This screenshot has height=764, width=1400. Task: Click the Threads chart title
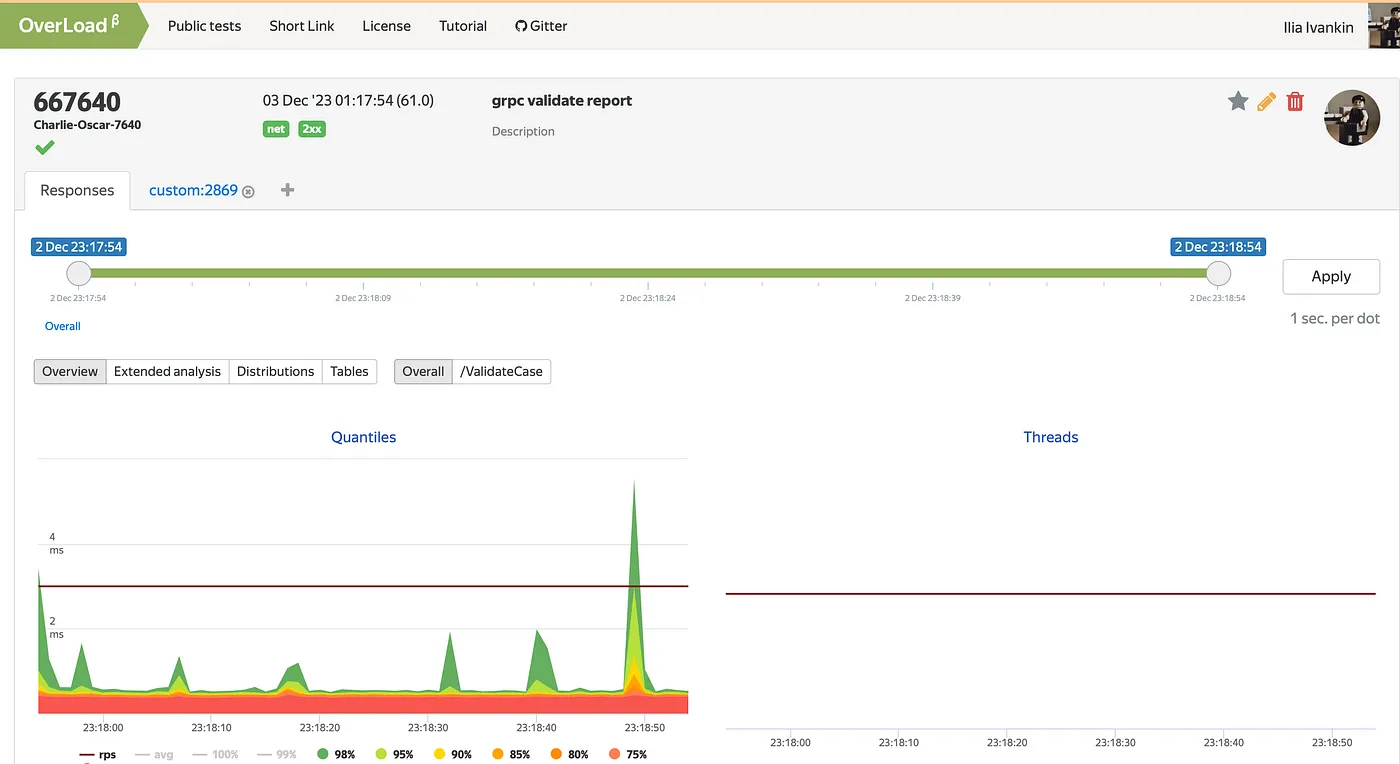(x=1051, y=437)
